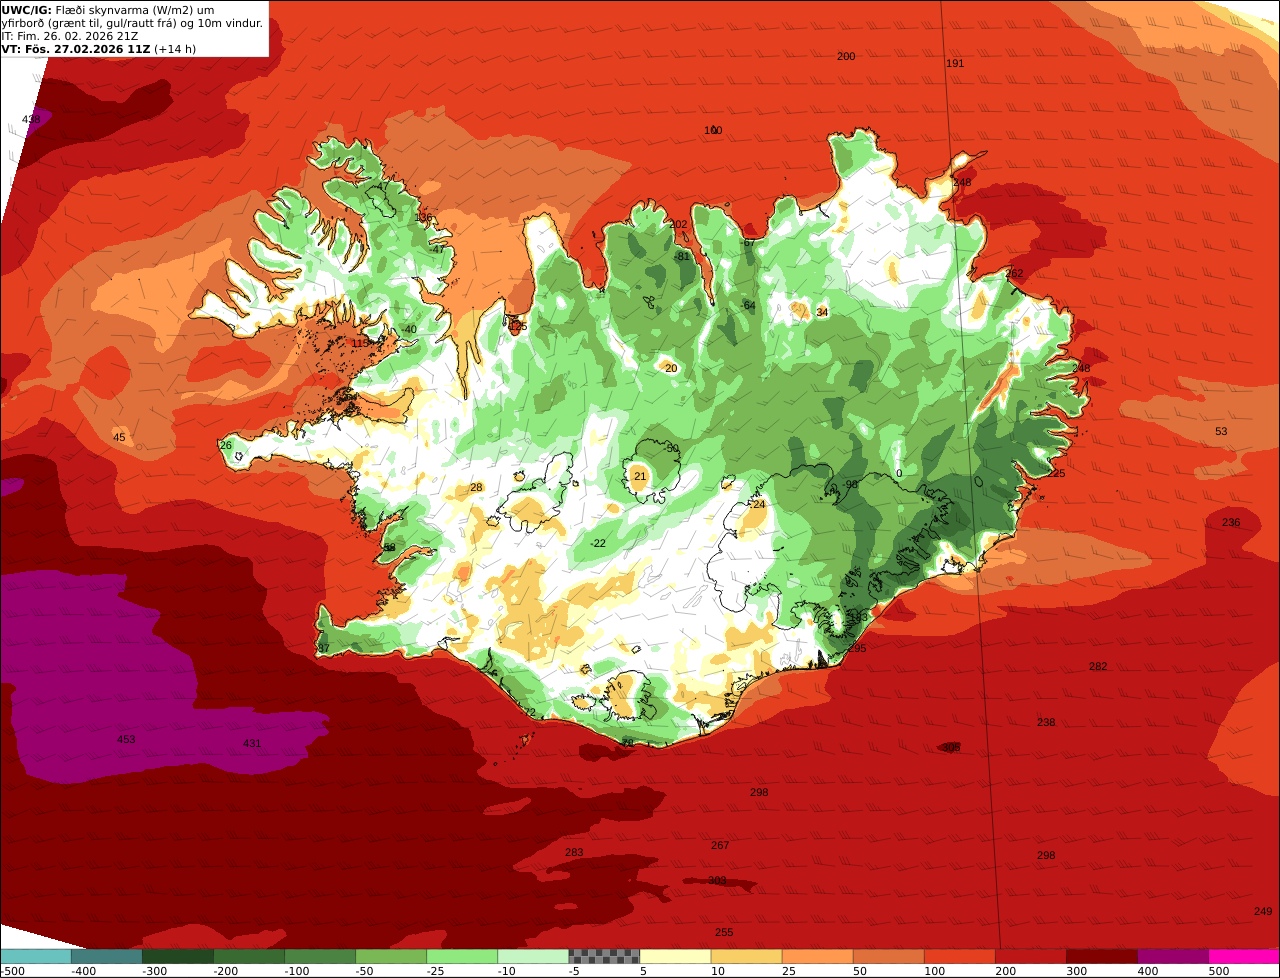Select the light green swatch between -25 and -10
Viewport: 1280px width, 978px height.
tap(462, 956)
